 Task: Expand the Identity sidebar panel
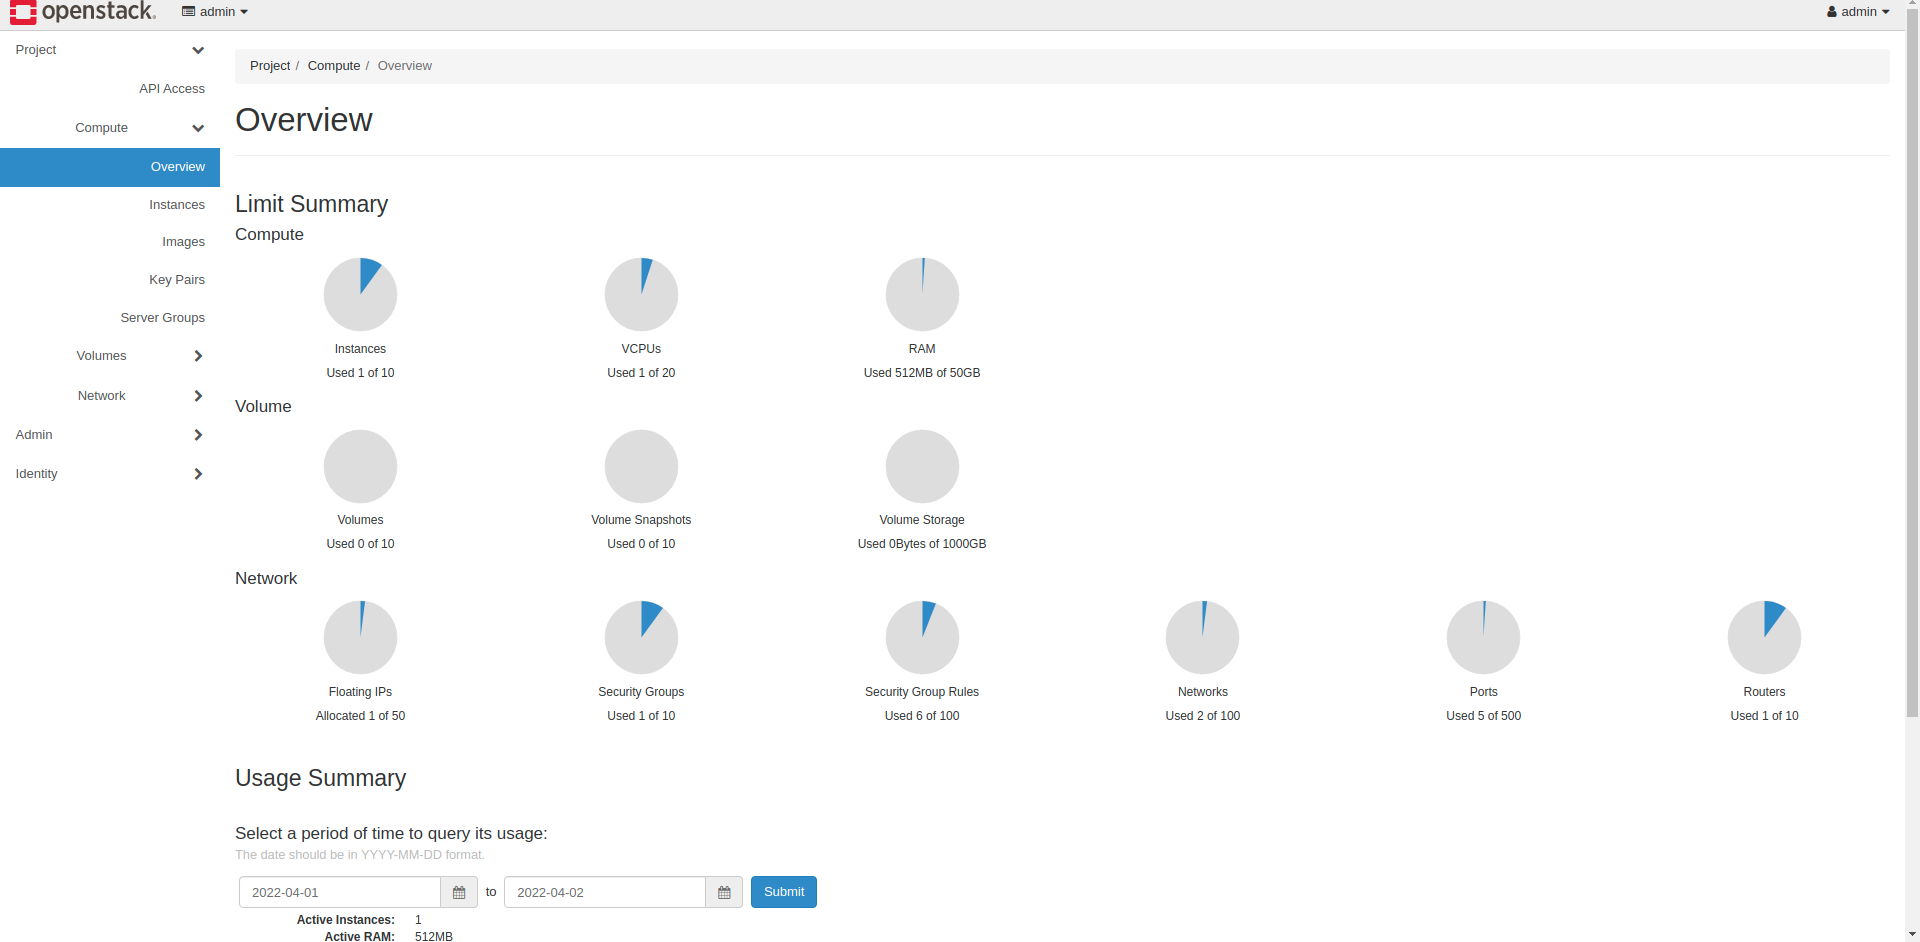[x=110, y=474]
